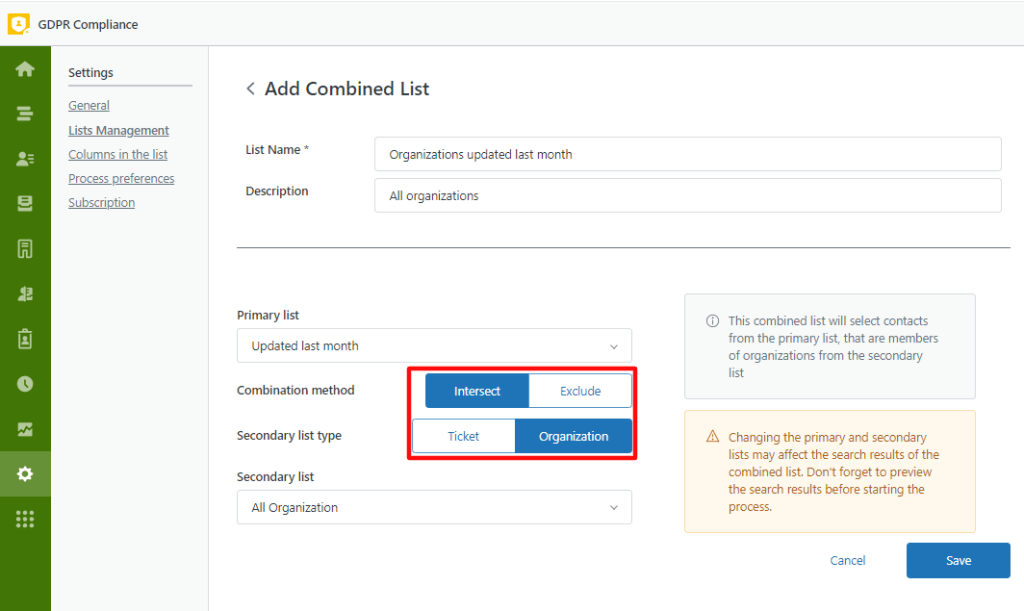The width and height of the screenshot is (1024, 611).
Task: Go to Lists Management settings
Action: coord(118,129)
